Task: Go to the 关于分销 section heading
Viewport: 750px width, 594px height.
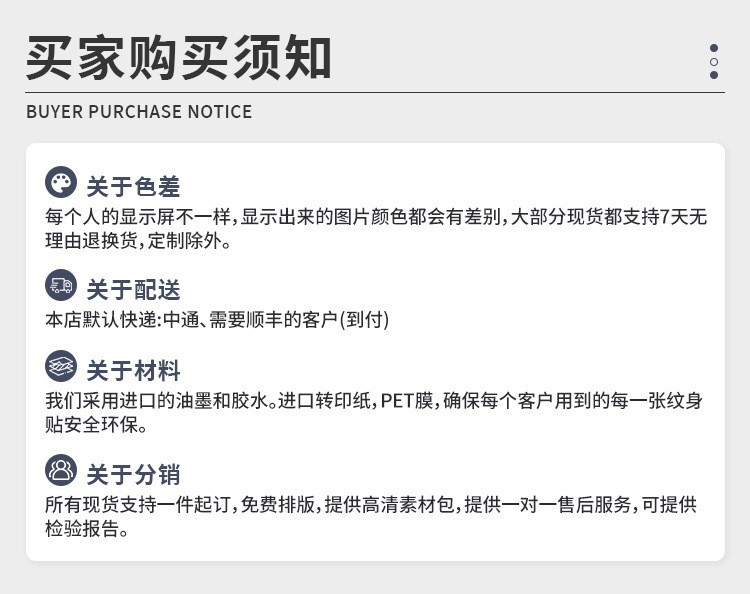Action: coord(133,474)
